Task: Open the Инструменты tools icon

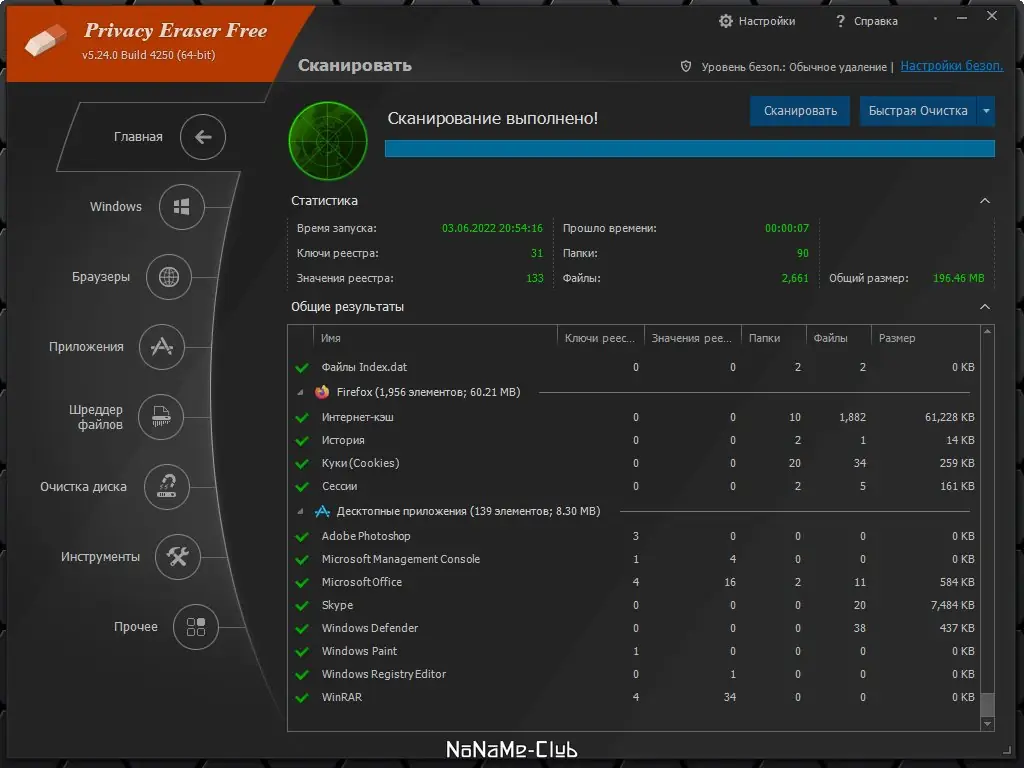Action: [178, 556]
